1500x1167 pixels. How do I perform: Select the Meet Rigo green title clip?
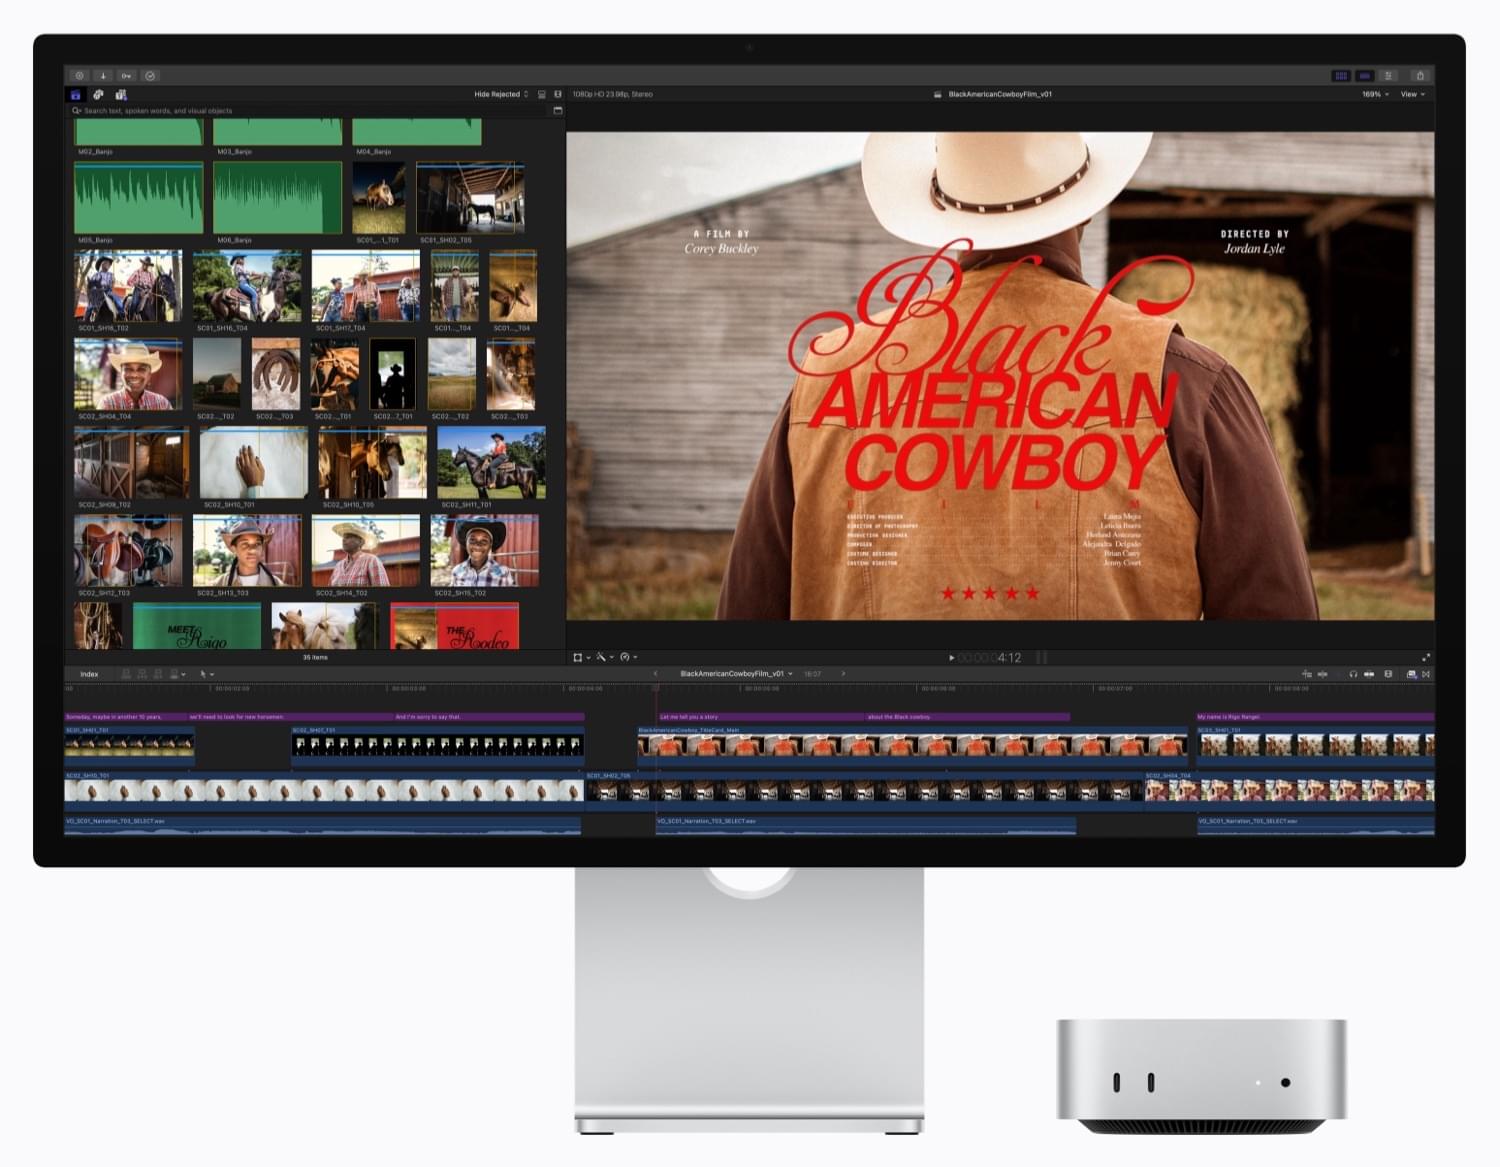(x=197, y=626)
